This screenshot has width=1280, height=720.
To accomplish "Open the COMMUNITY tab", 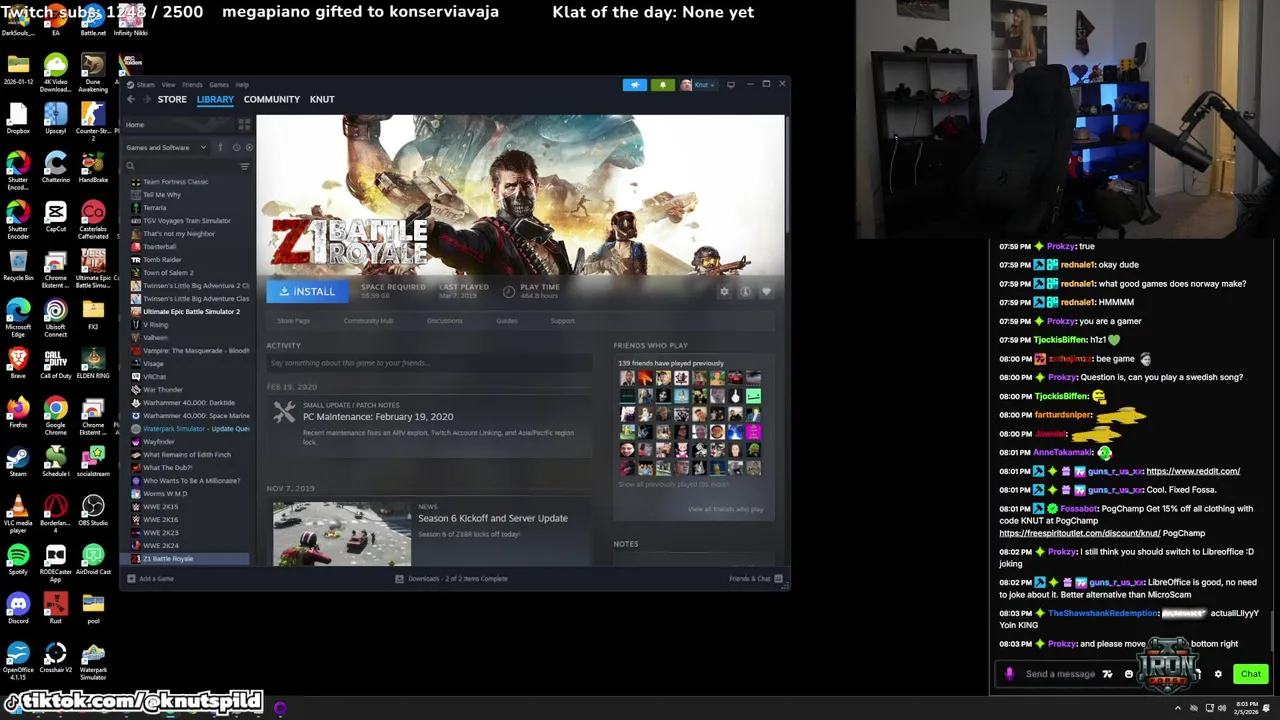I will click(271, 99).
